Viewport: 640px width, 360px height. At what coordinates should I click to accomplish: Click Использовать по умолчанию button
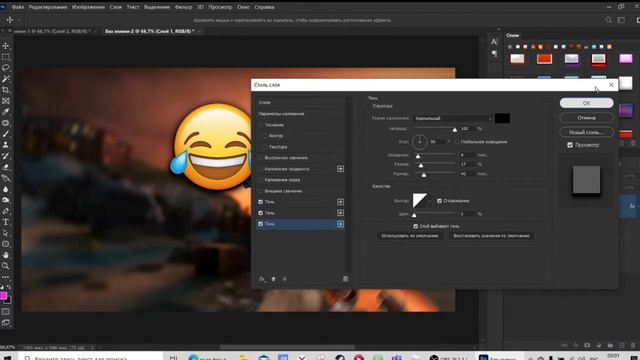coord(410,236)
